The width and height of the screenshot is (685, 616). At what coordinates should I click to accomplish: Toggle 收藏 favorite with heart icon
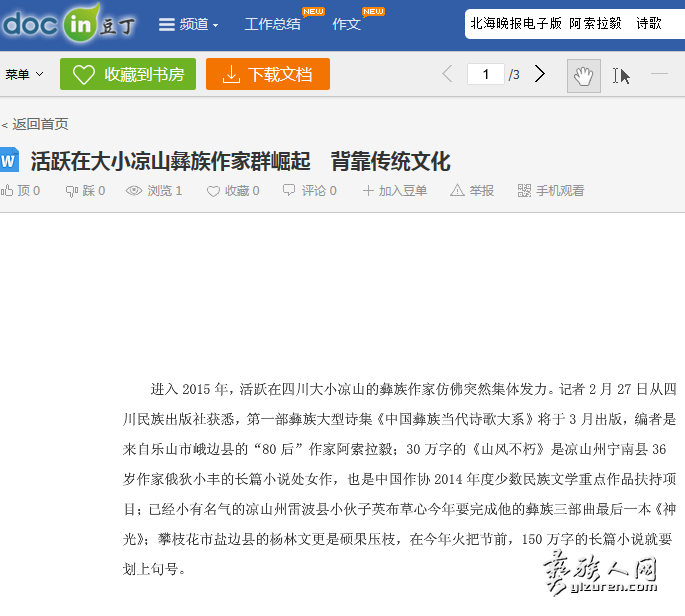232,191
